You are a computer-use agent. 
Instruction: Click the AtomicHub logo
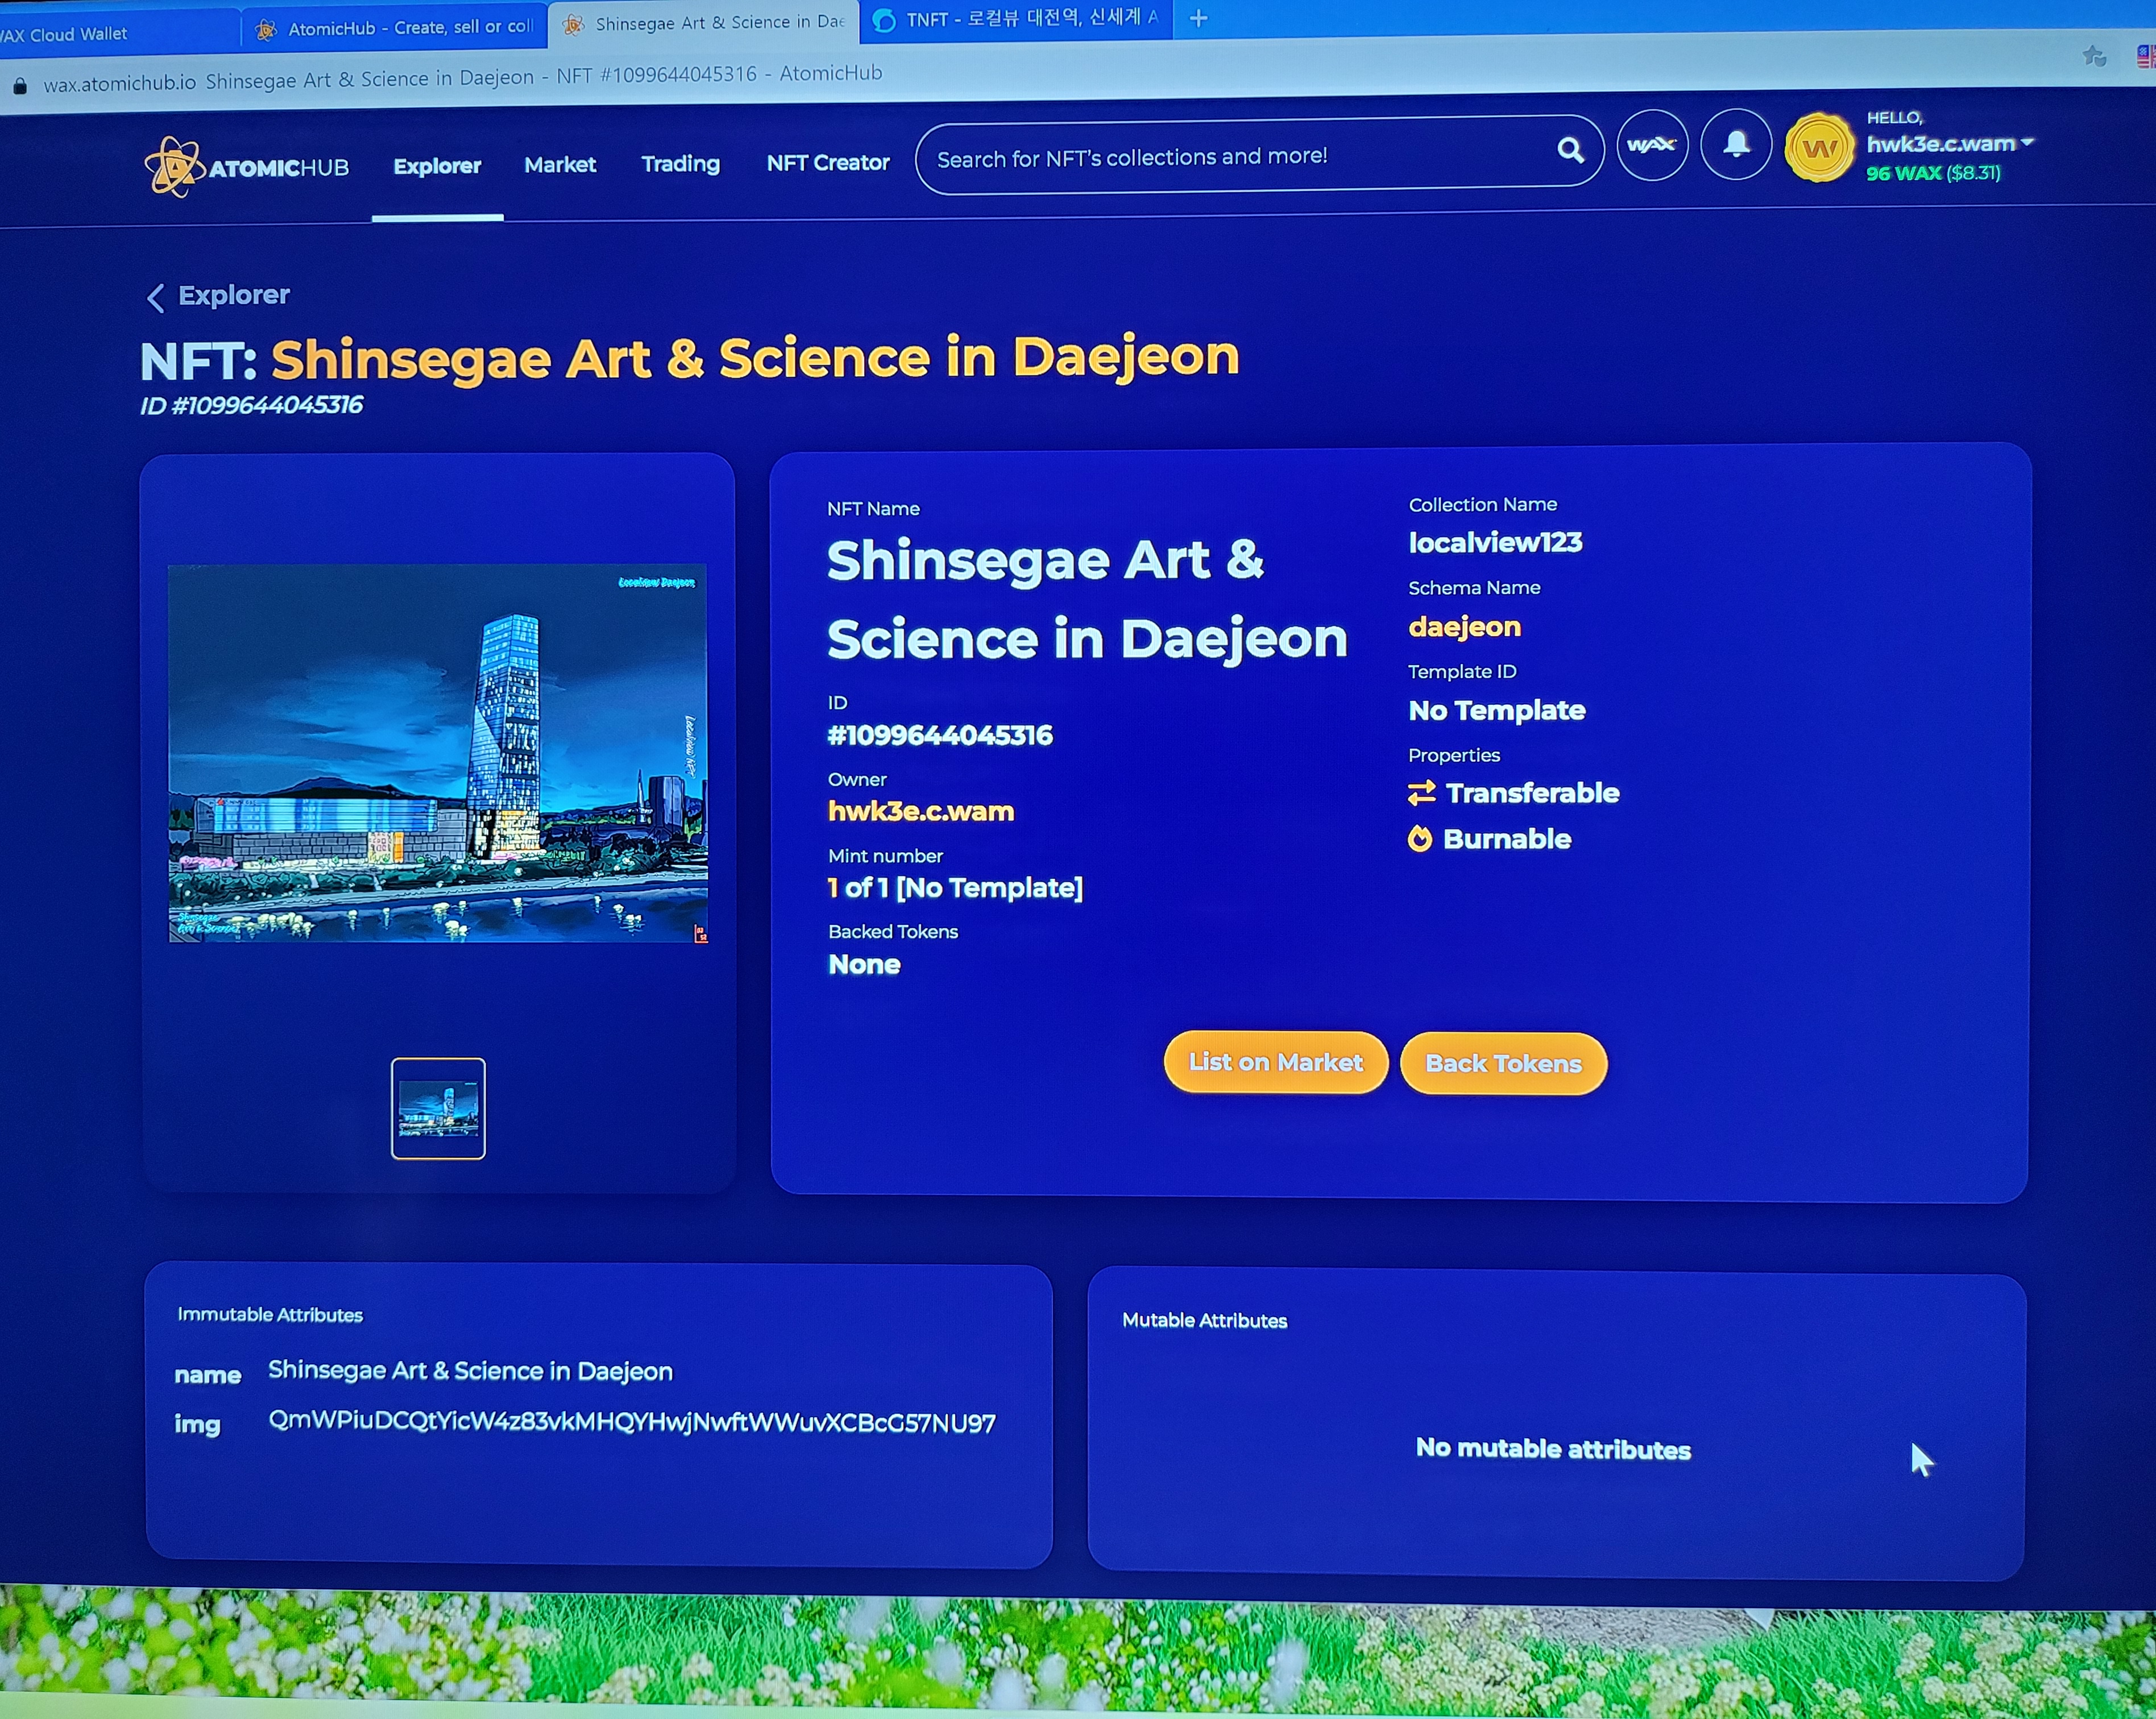click(246, 167)
